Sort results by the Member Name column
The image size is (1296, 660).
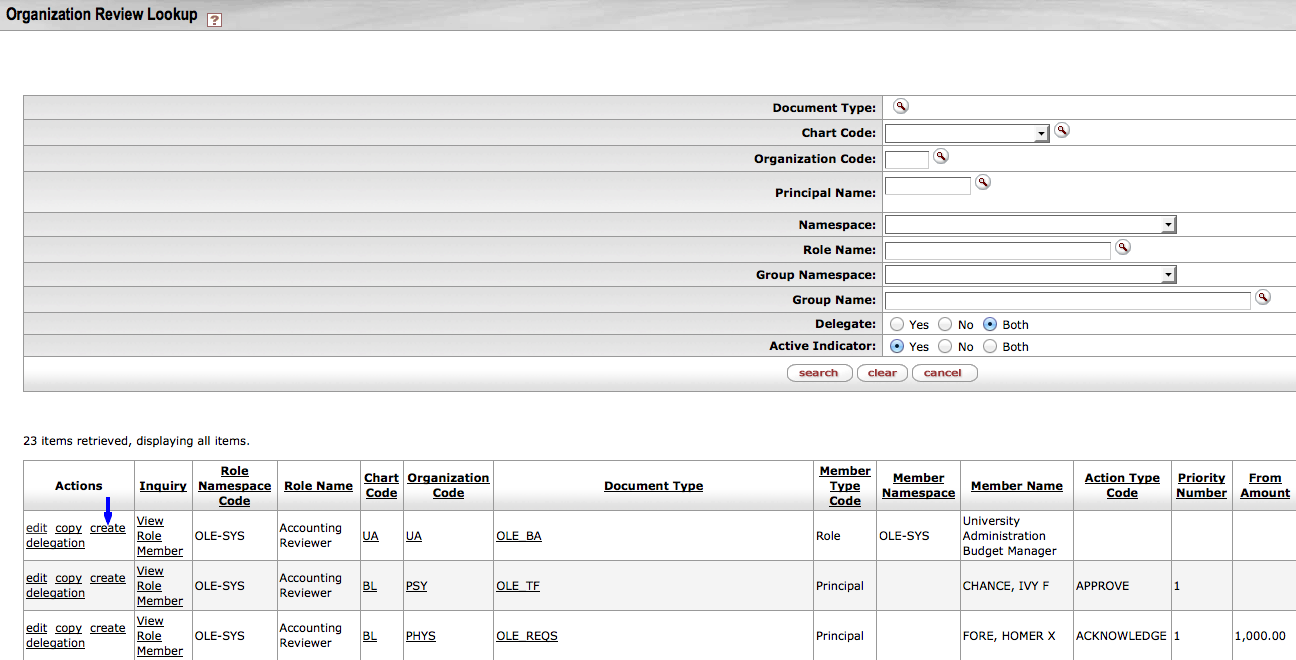1016,486
